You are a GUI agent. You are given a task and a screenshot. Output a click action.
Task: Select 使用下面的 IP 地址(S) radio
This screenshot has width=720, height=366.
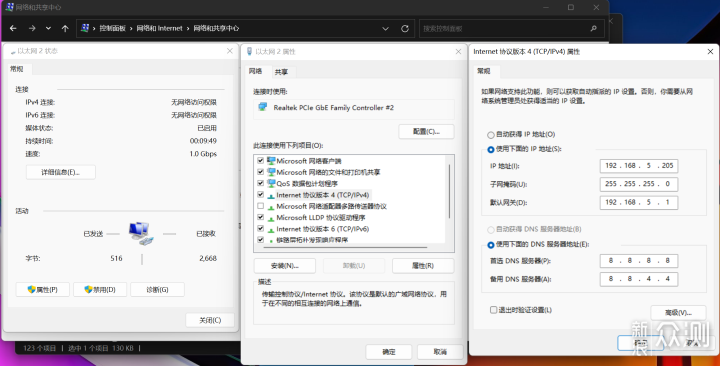coord(490,149)
